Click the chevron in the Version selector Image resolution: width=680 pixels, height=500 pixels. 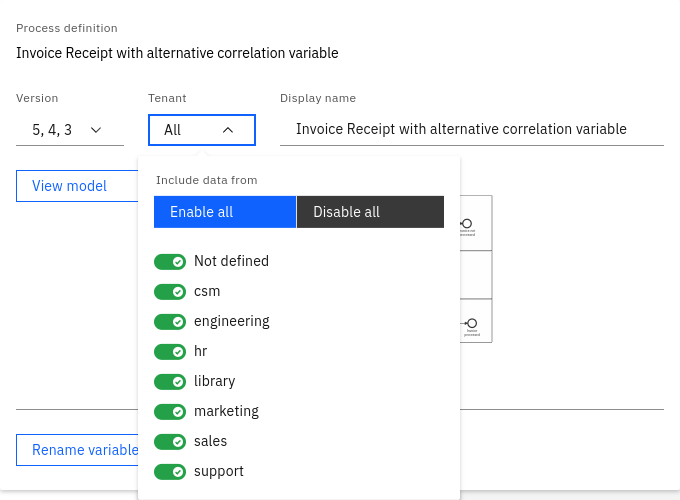96,130
